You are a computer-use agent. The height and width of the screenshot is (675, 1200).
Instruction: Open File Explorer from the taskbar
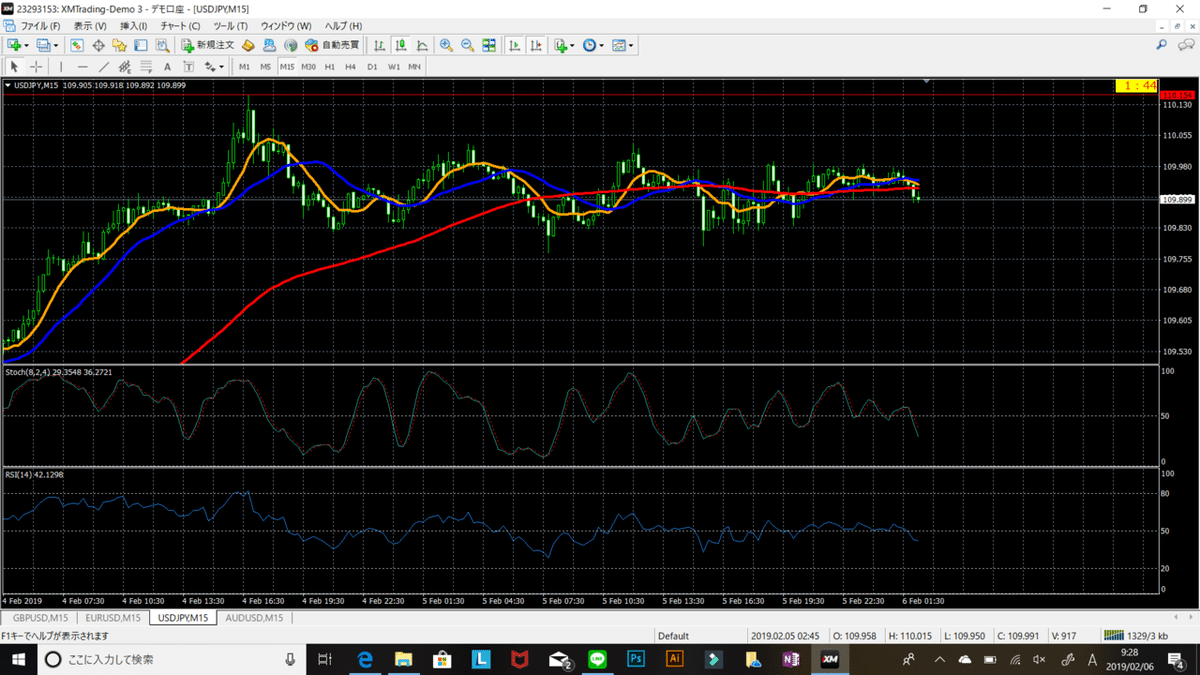404,659
